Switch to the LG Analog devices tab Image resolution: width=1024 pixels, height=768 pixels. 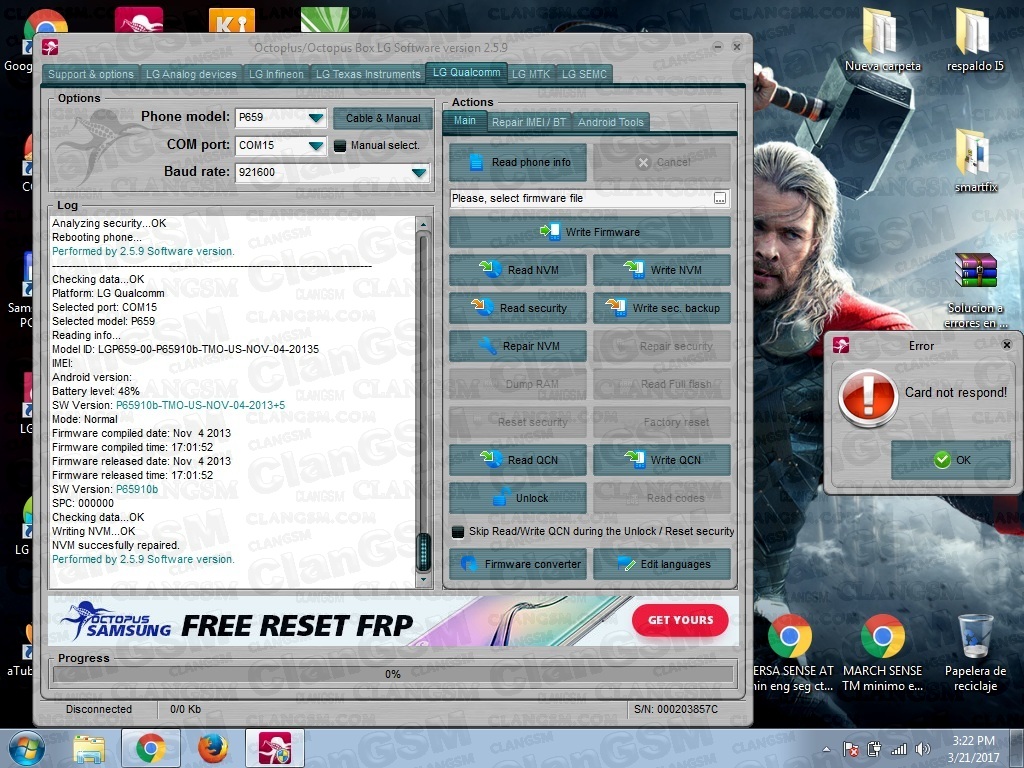click(x=191, y=74)
